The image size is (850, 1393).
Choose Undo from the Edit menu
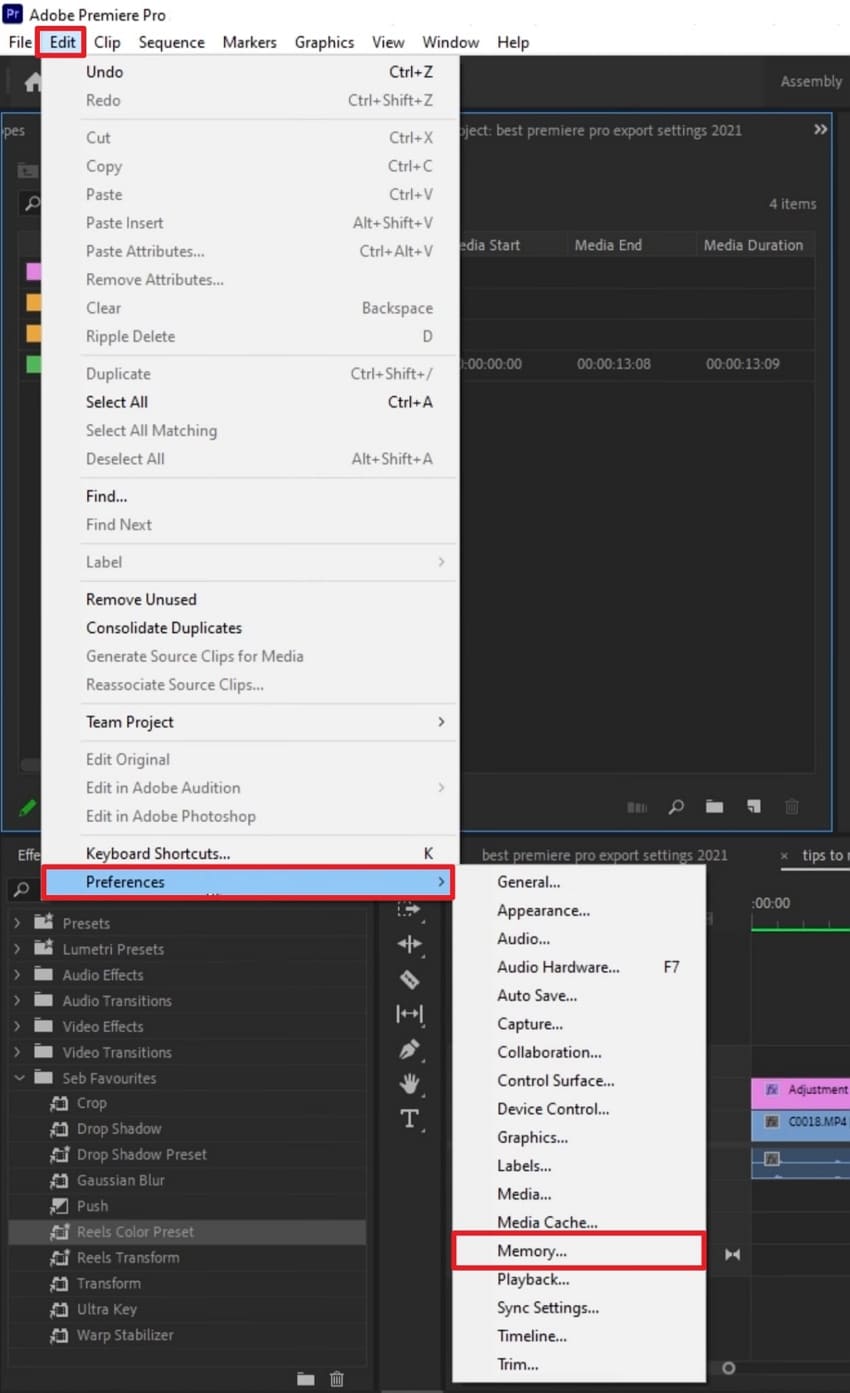[250, 72]
